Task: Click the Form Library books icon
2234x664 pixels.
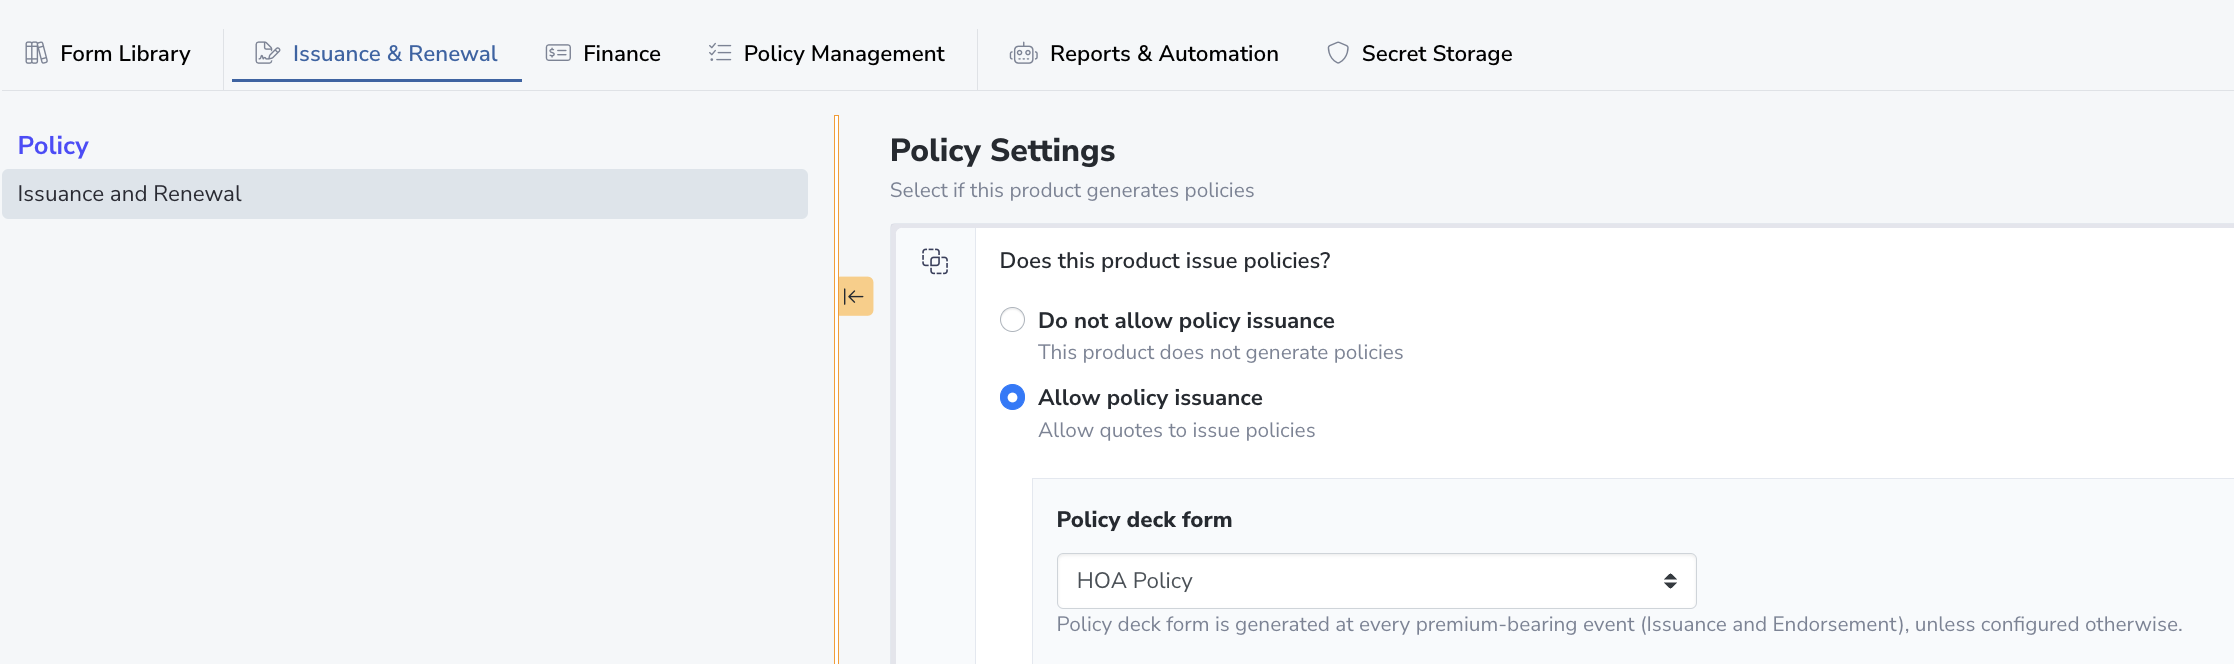Action: coord(36,53)
